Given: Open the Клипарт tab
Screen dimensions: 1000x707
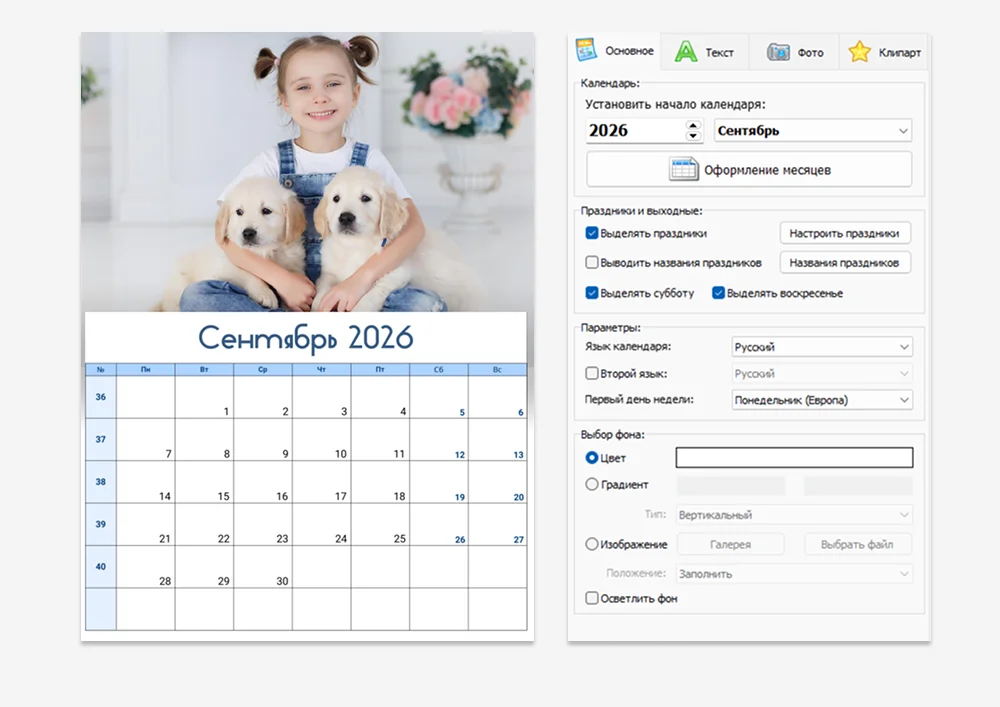Looking at the screenshot, I should (x=886, y=52).
